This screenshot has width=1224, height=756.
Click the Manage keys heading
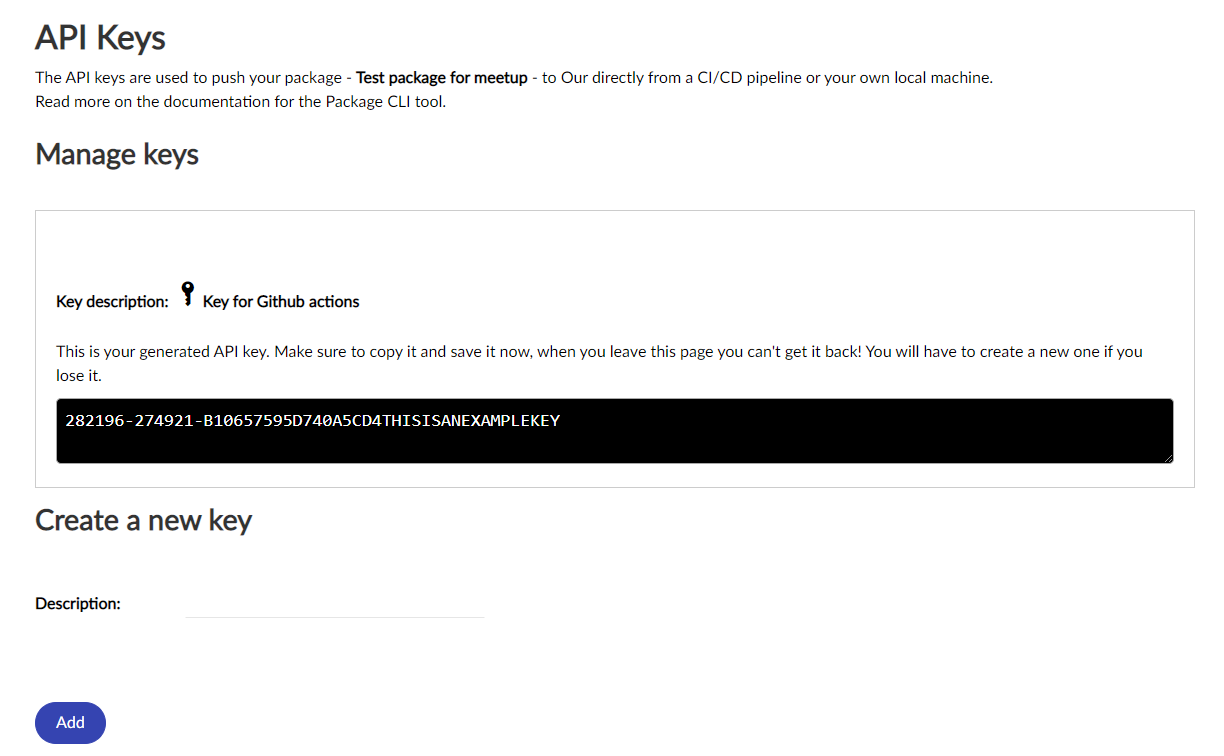pyautogui.click(x=117, y=155)
